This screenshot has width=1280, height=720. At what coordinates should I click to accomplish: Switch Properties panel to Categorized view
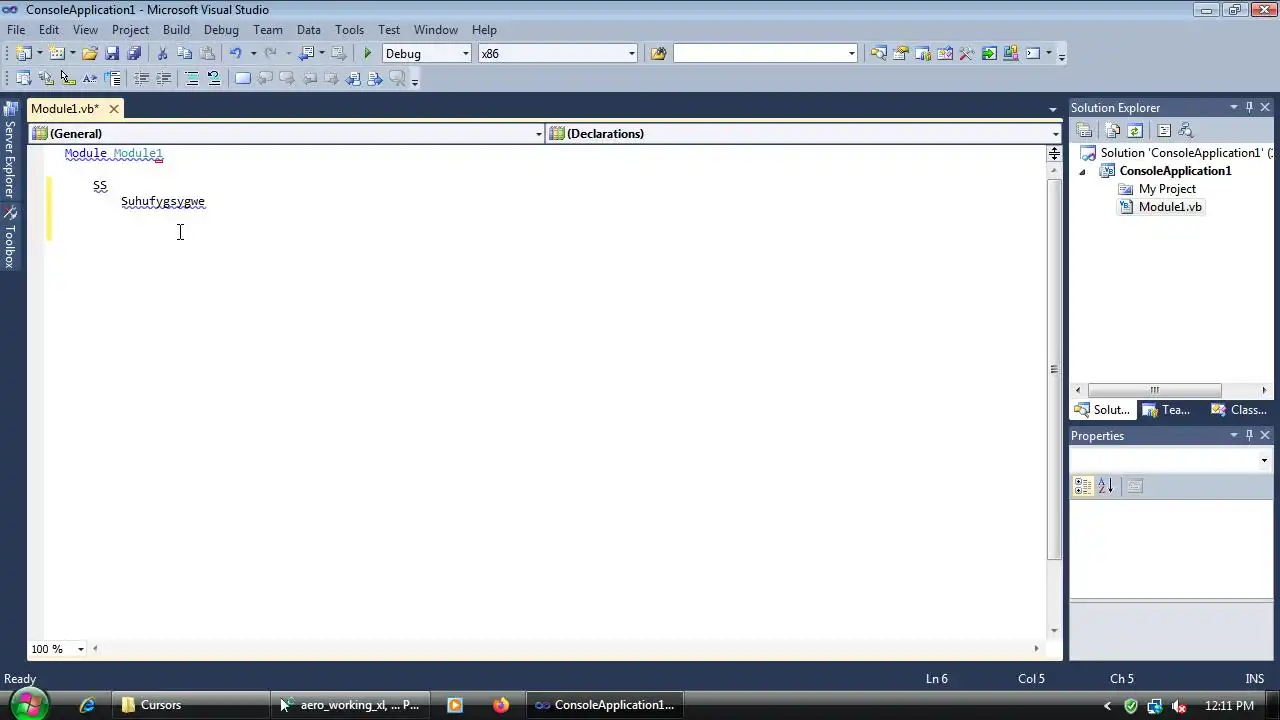coord(1083,486)
